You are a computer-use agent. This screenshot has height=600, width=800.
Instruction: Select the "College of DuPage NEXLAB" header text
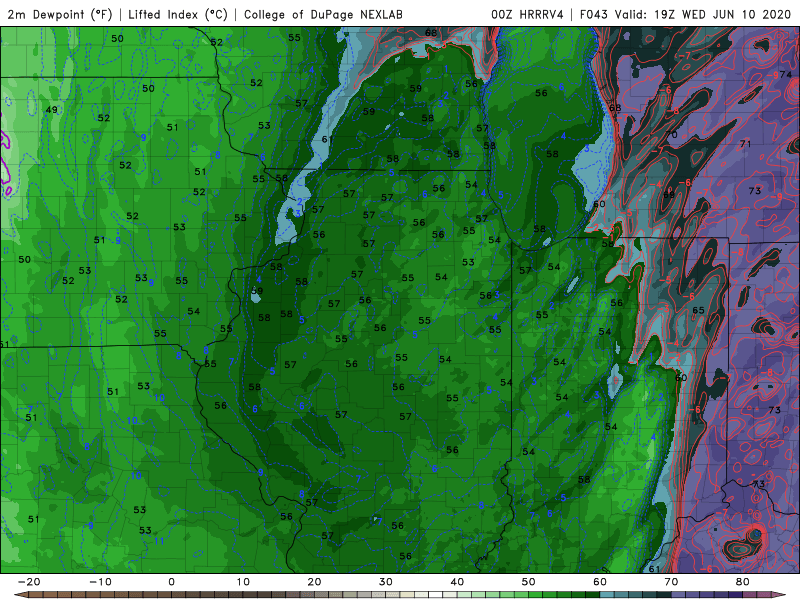tap(323, 14)
